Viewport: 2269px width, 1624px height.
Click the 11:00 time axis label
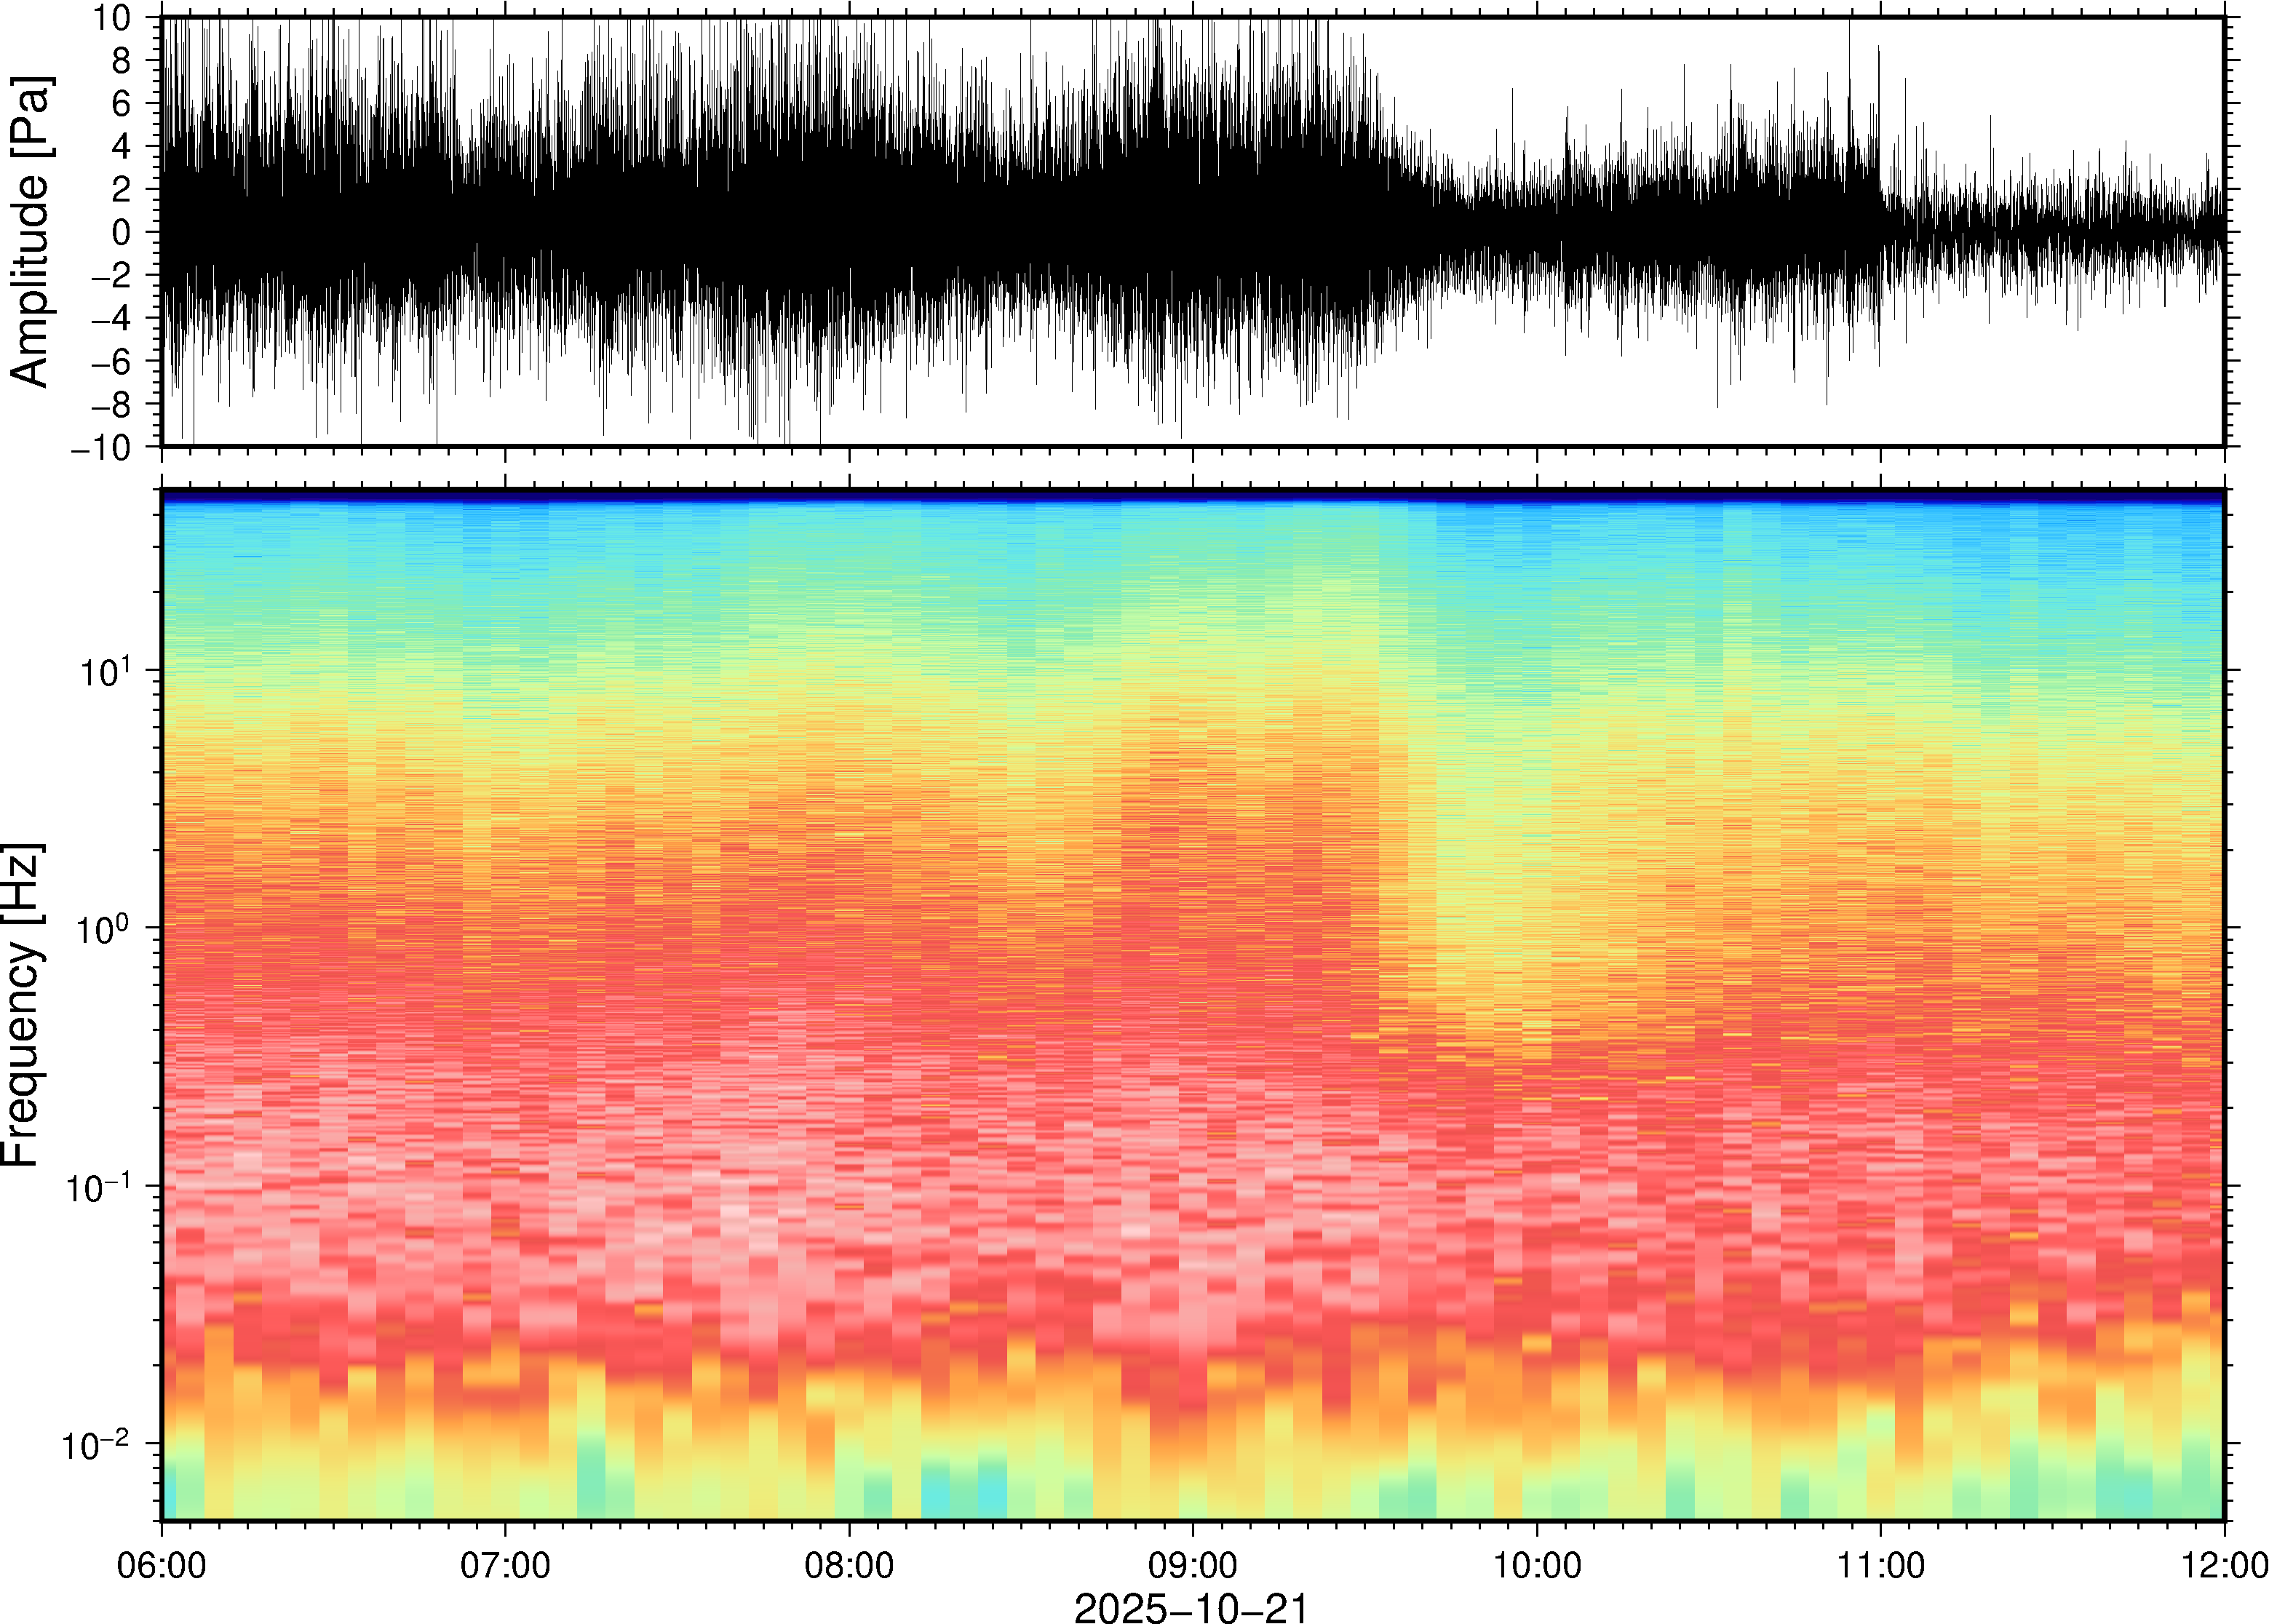[1880, 1565]
